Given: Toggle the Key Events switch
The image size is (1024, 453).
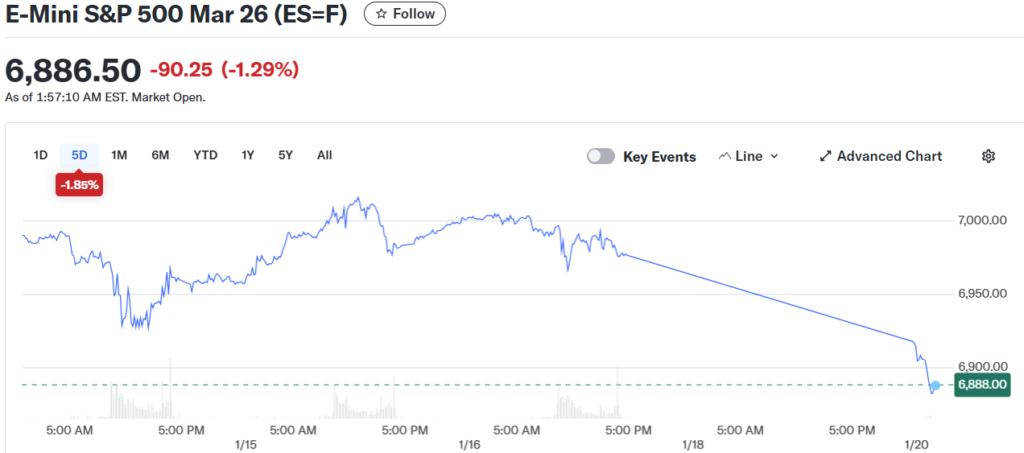Looking at the screenshot, I should click(601, 156).
